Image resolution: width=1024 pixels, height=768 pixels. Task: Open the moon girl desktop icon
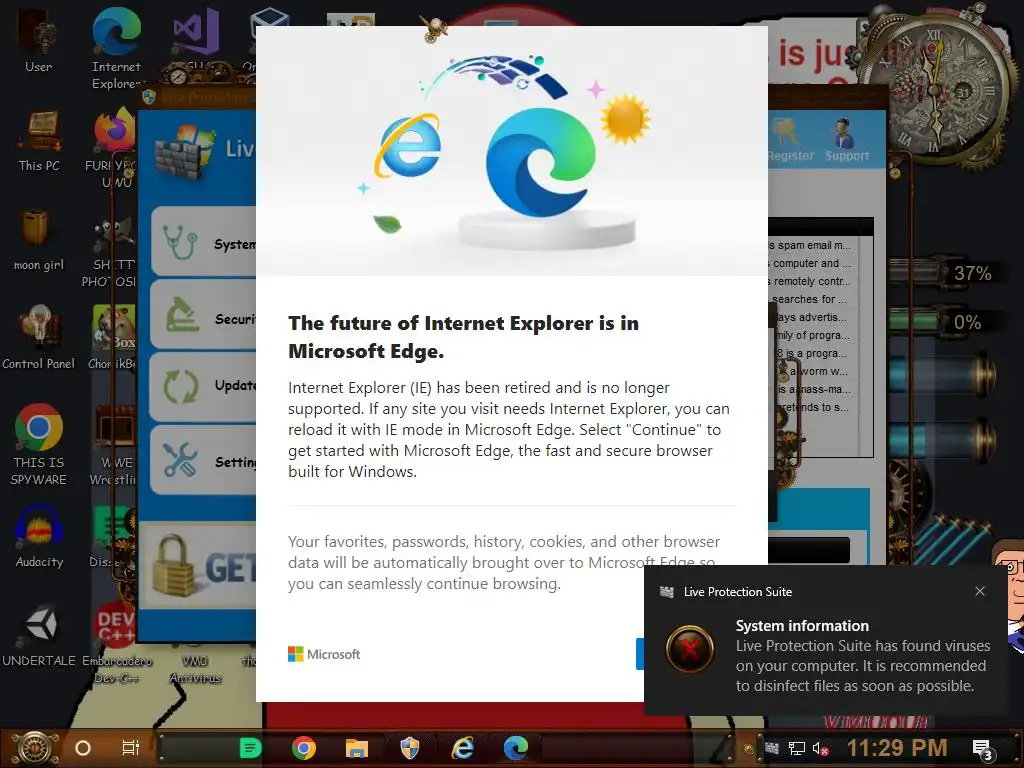[39, 239]
